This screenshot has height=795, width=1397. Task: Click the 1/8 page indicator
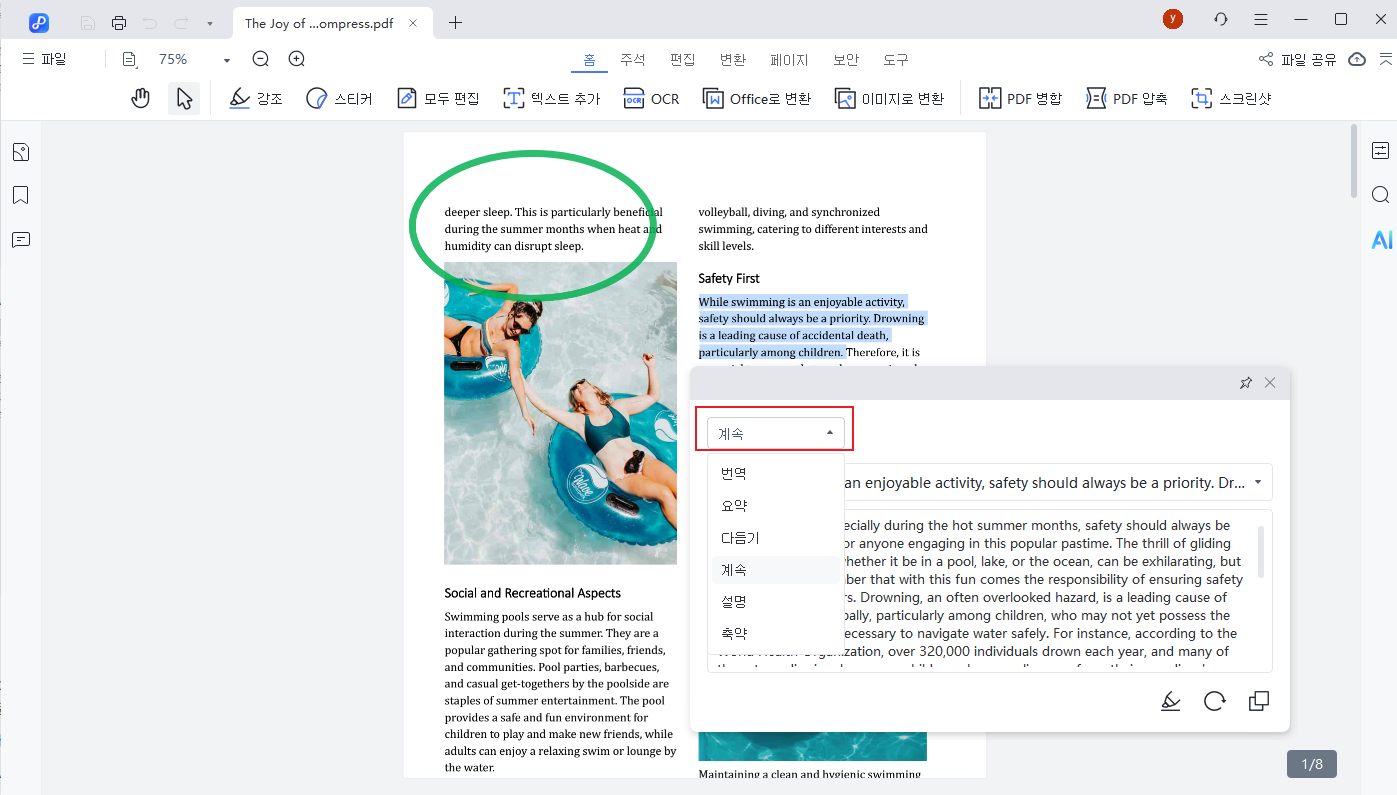click(x=1311, y=764)
